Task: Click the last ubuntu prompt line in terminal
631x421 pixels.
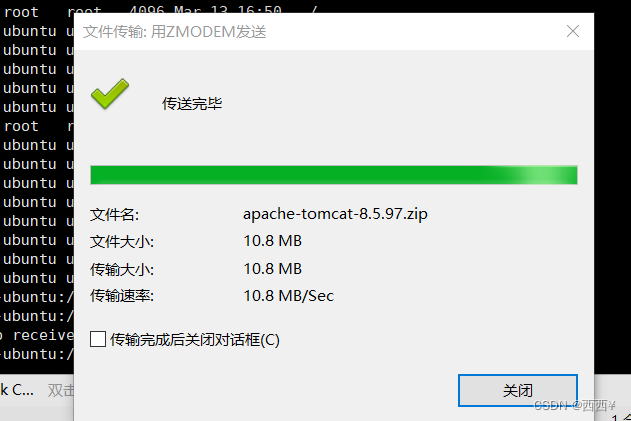Action: click(37, 354)
